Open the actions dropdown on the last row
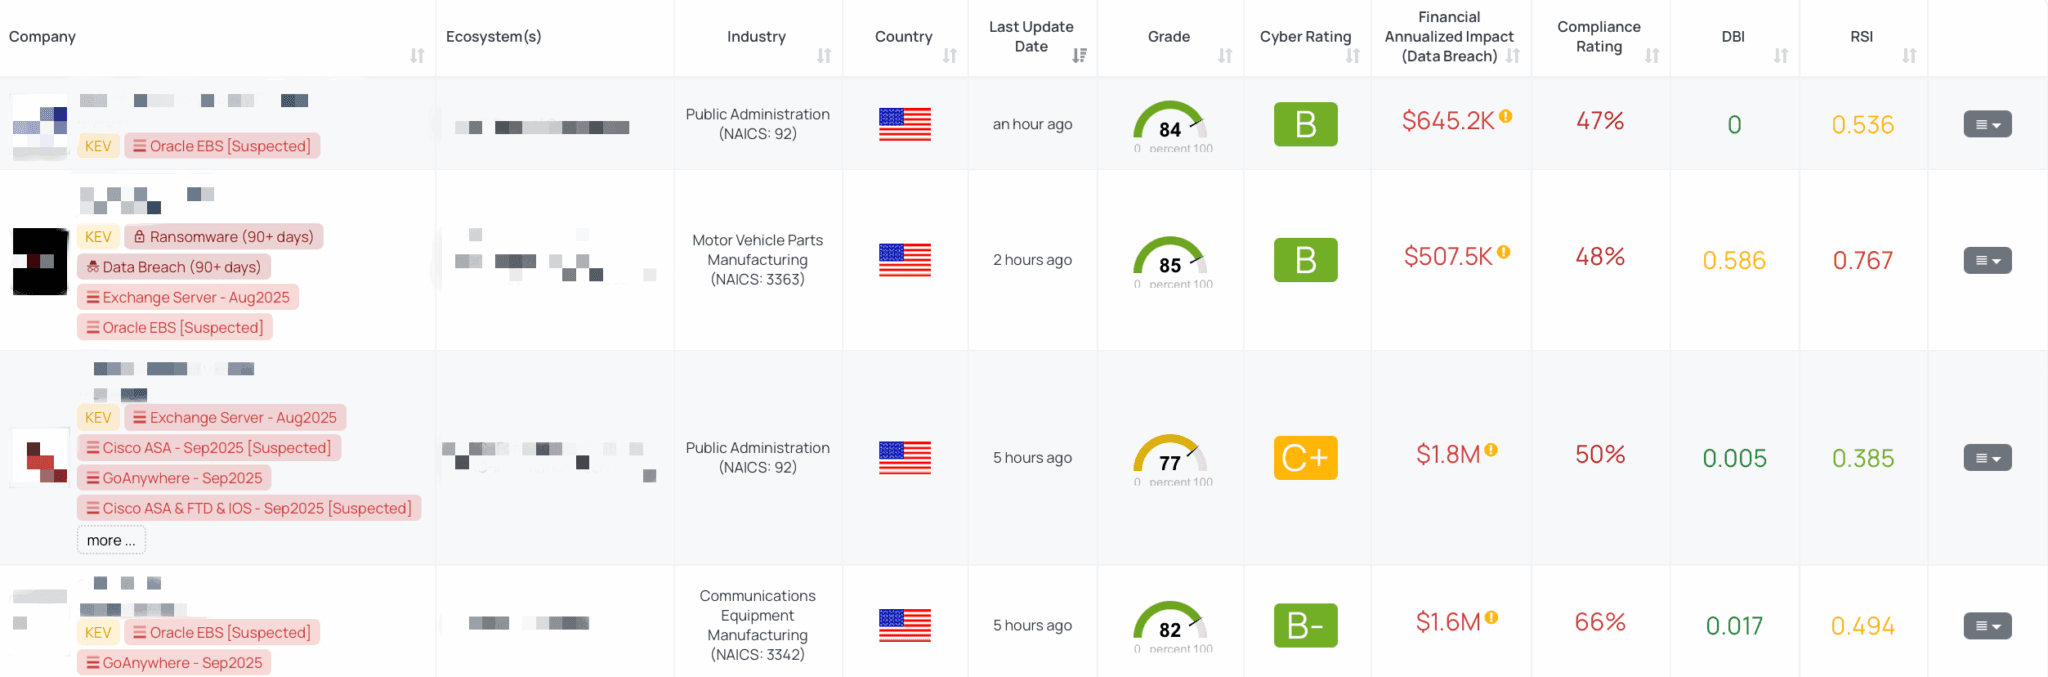2048x677 pixels. point(1987,625)
